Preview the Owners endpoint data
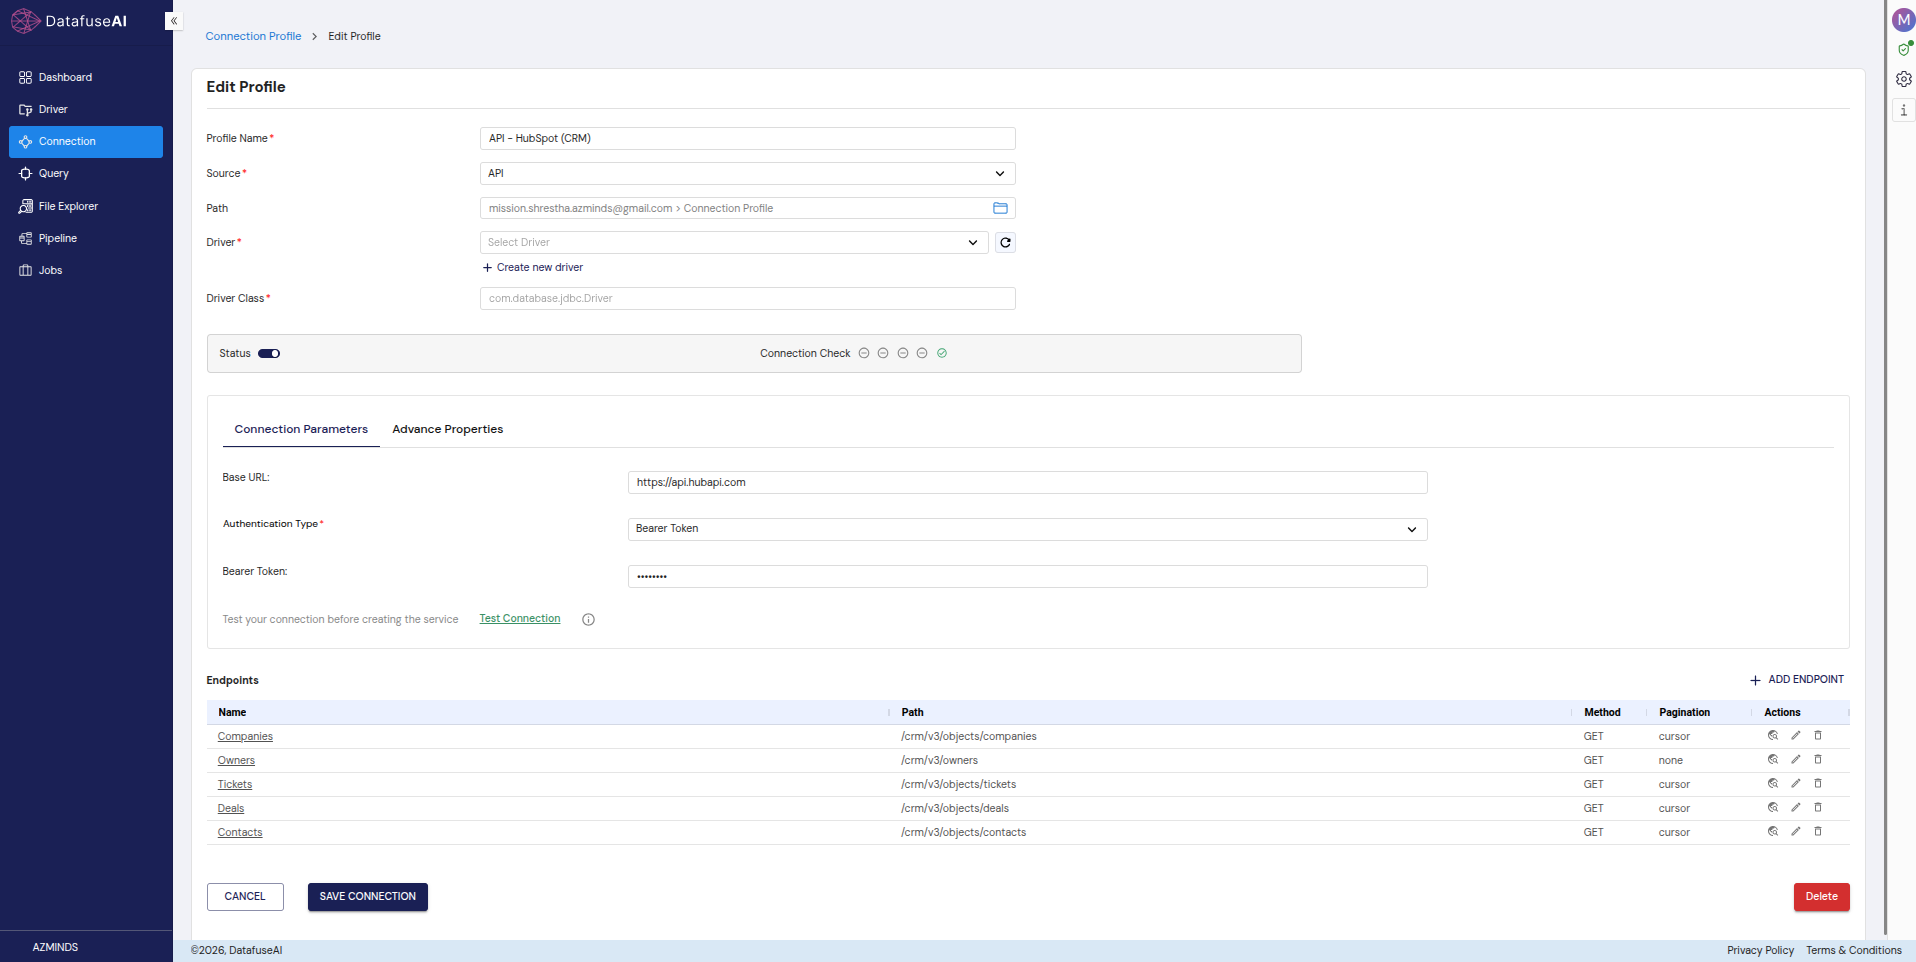This screenshot has width=1916, height=962. click(1773, 760)
